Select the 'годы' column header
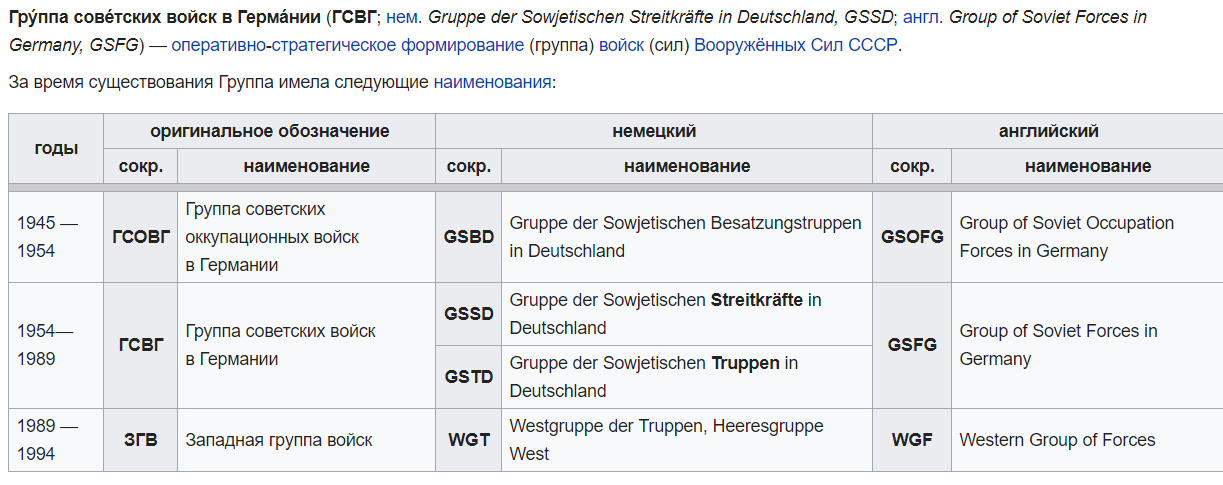Screen dimensions: 1223x485 (x=56, y=148)
